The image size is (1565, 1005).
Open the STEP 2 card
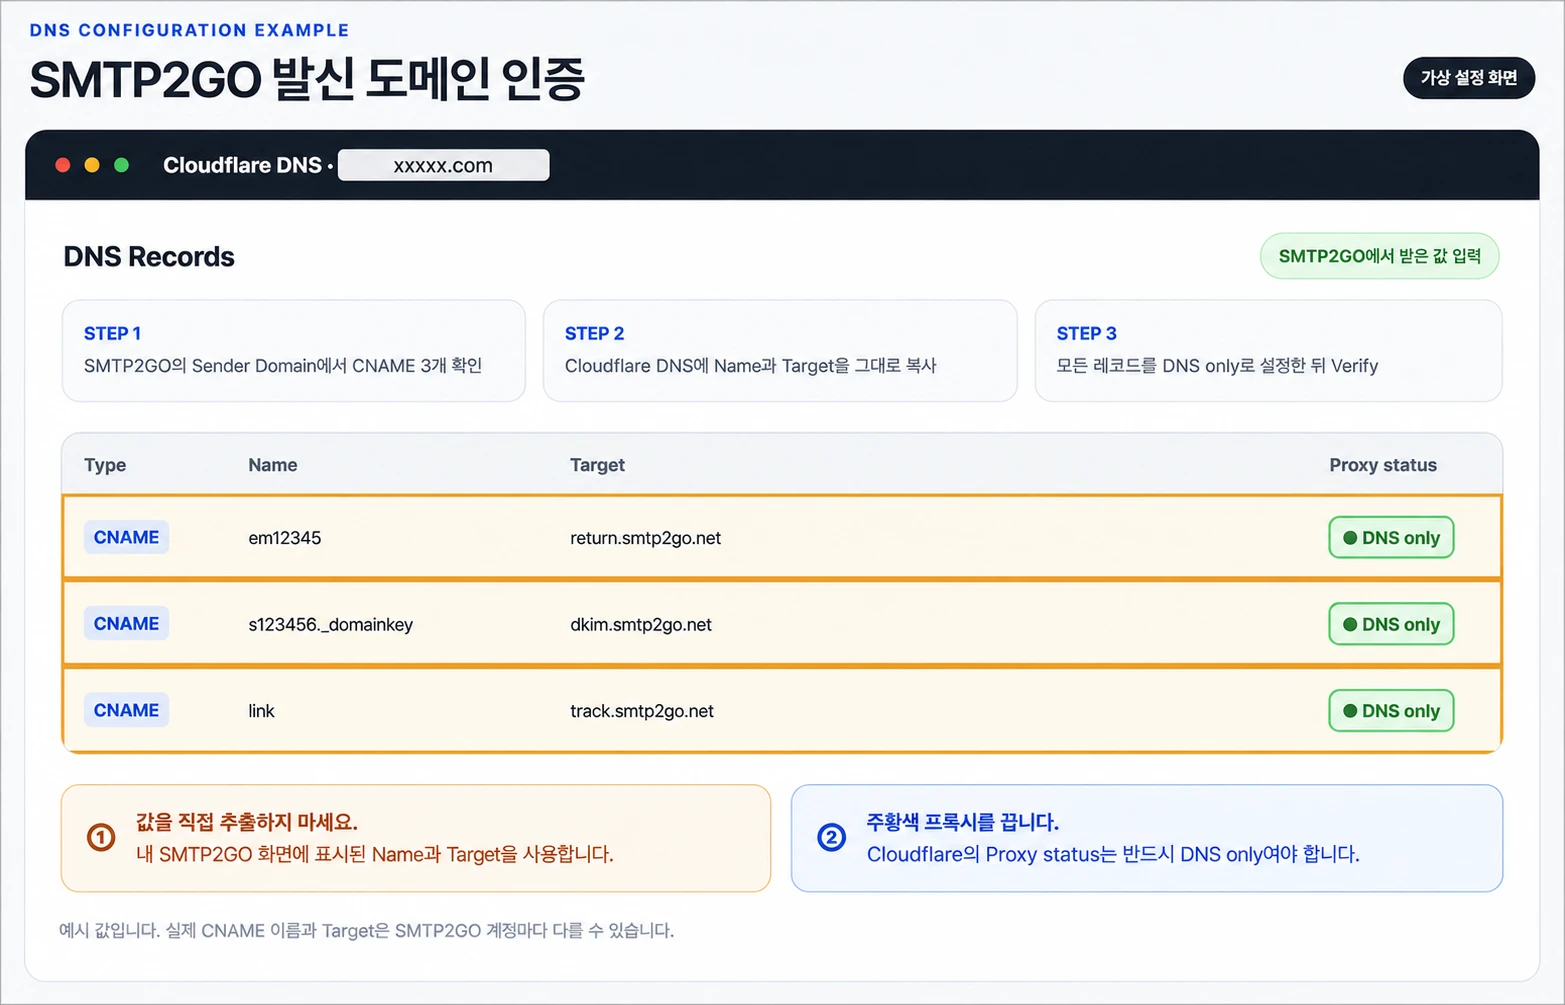(x=780, y=351)
